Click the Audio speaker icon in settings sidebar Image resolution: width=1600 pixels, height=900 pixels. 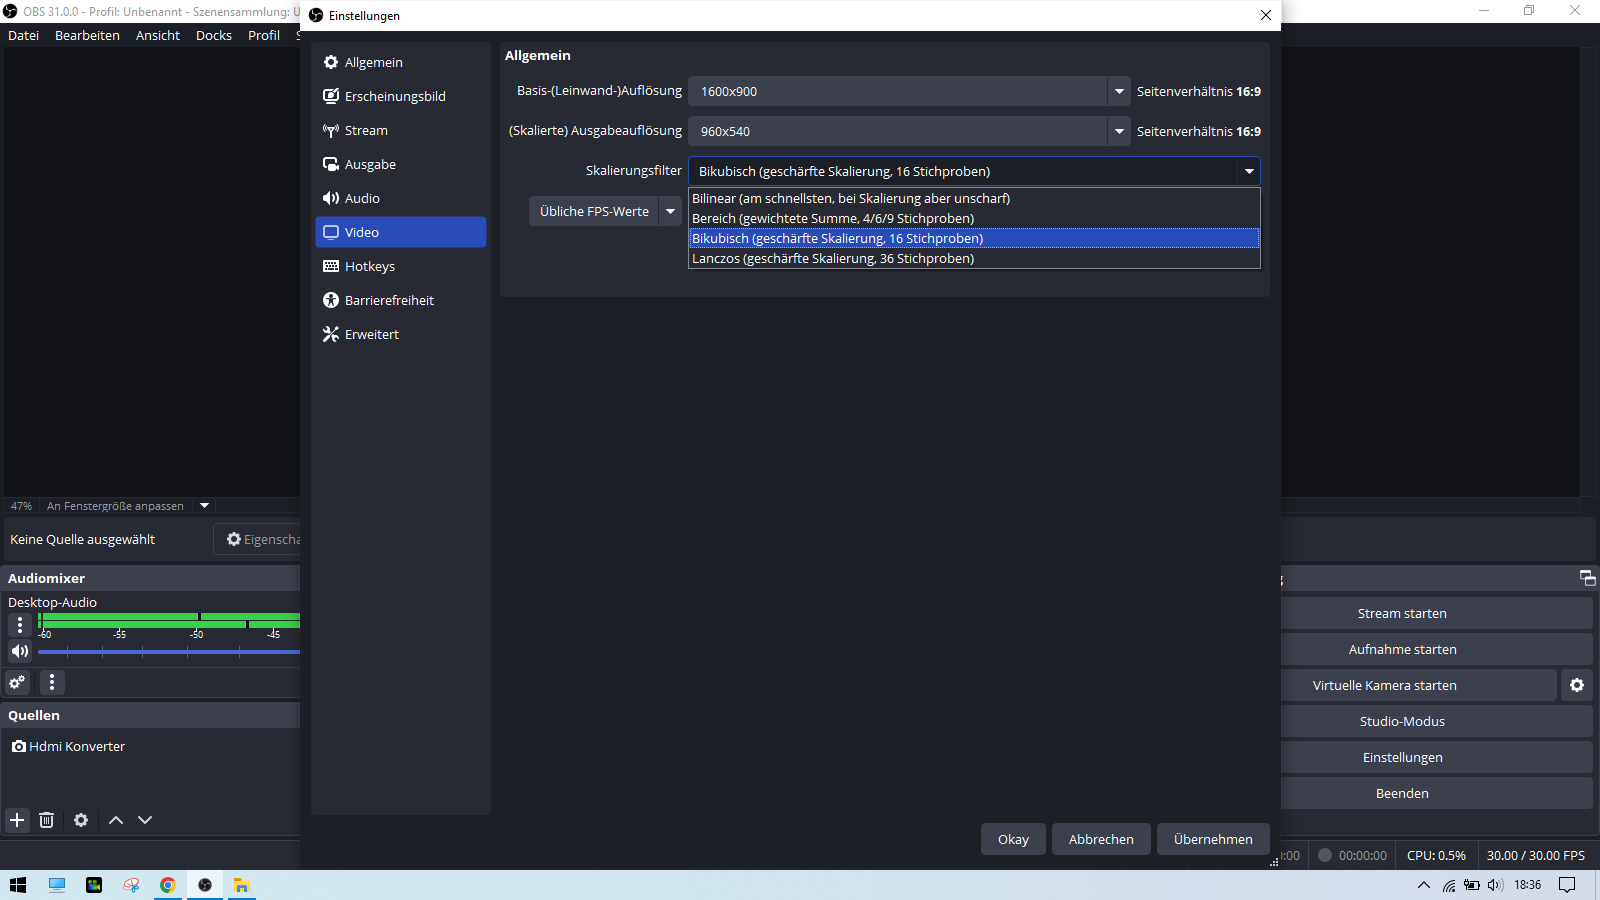331,198
